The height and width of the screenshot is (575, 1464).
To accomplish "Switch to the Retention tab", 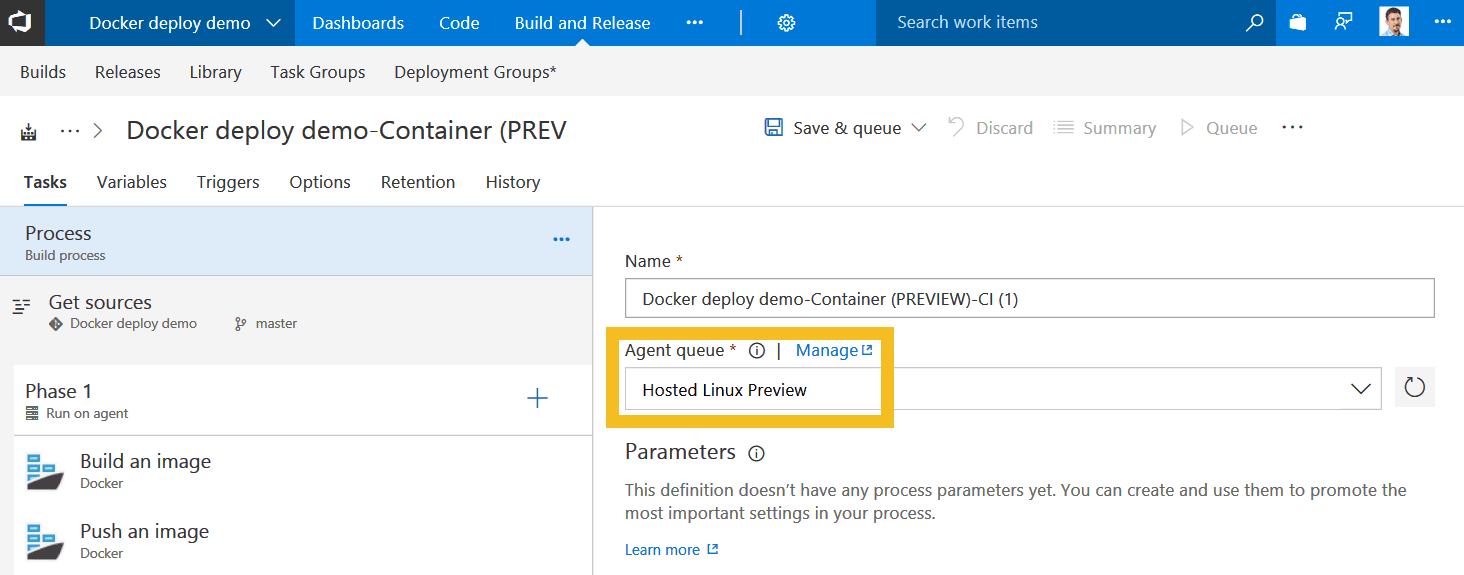I will click(x=418, y=182).
